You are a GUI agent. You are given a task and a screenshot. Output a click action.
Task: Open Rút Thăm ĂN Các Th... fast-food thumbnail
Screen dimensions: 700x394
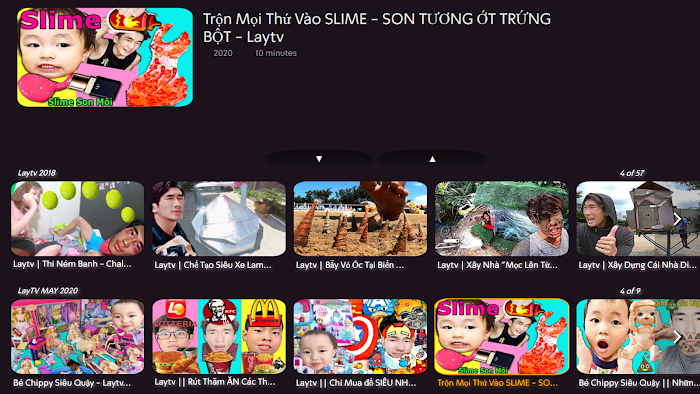tap(219, 336)
